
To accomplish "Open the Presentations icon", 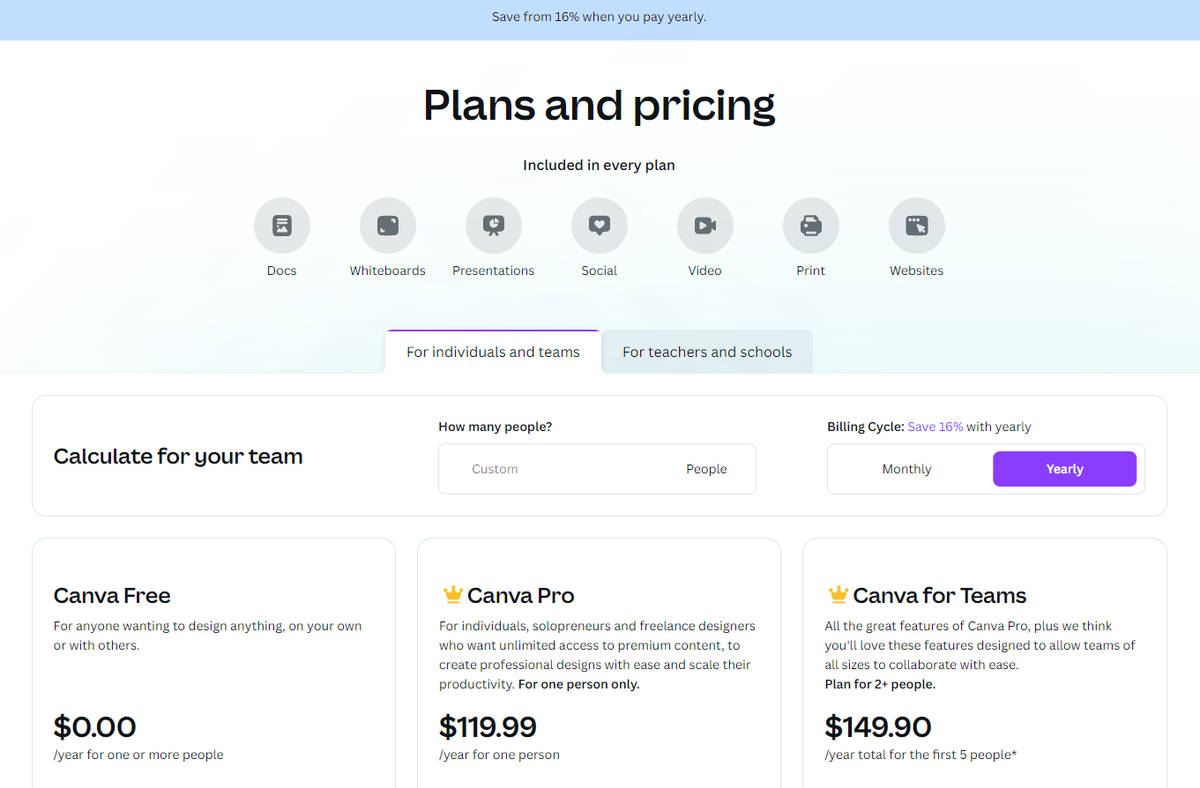I will [493, 226].
